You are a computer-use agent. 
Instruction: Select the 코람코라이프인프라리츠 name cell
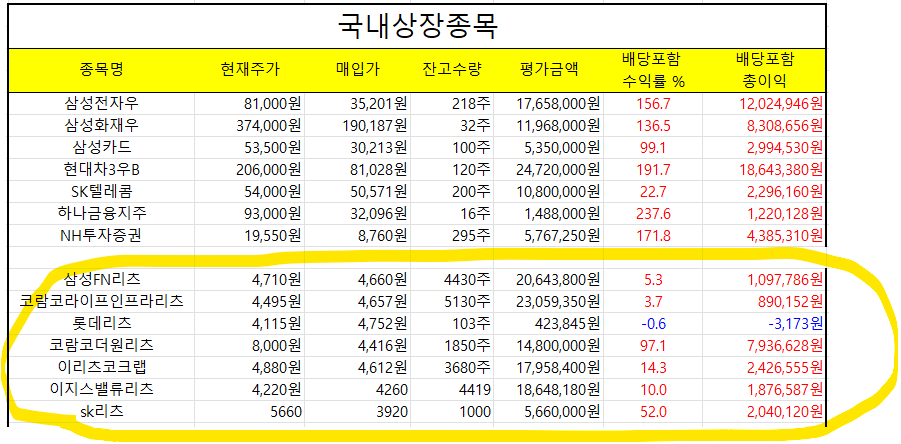tap(103, 301)
